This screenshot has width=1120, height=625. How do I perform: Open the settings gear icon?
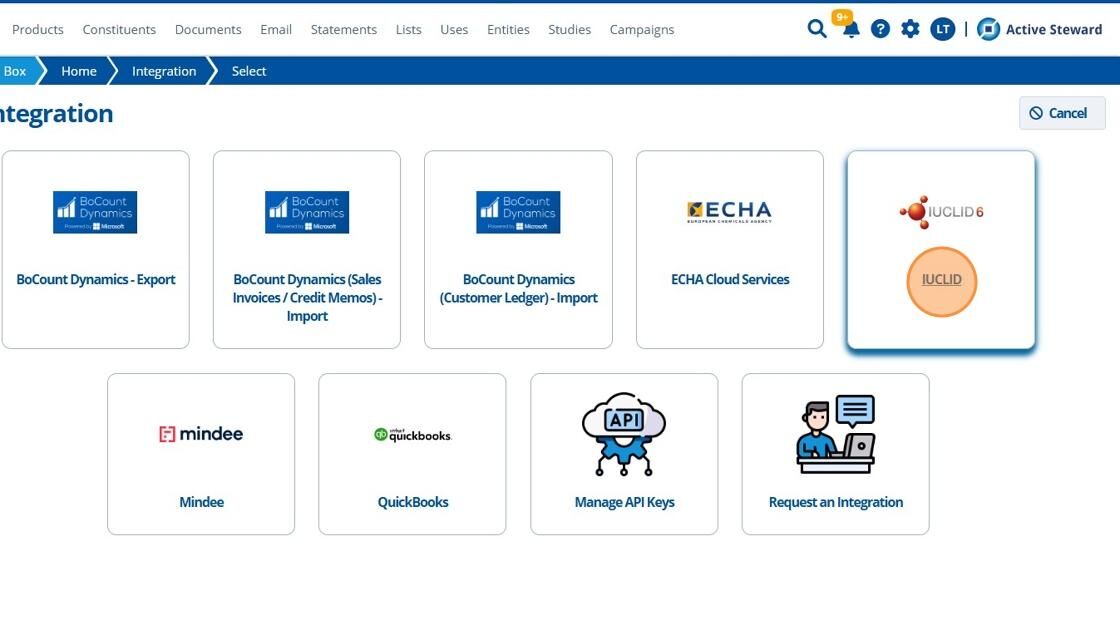click(910, 29)
